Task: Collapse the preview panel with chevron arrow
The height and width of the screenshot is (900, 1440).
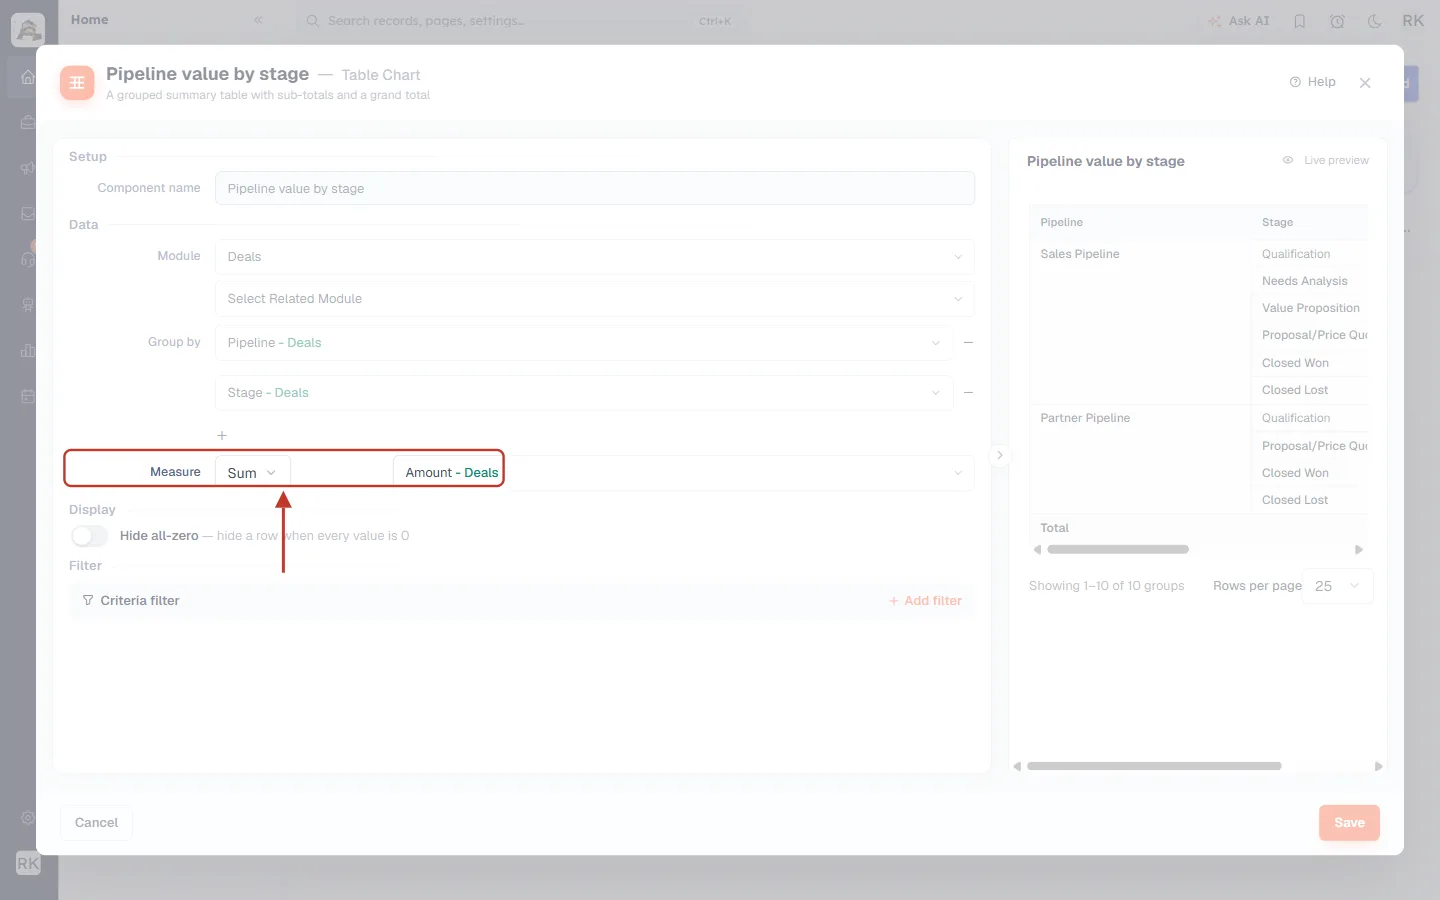Action: [x=999, y=455]
